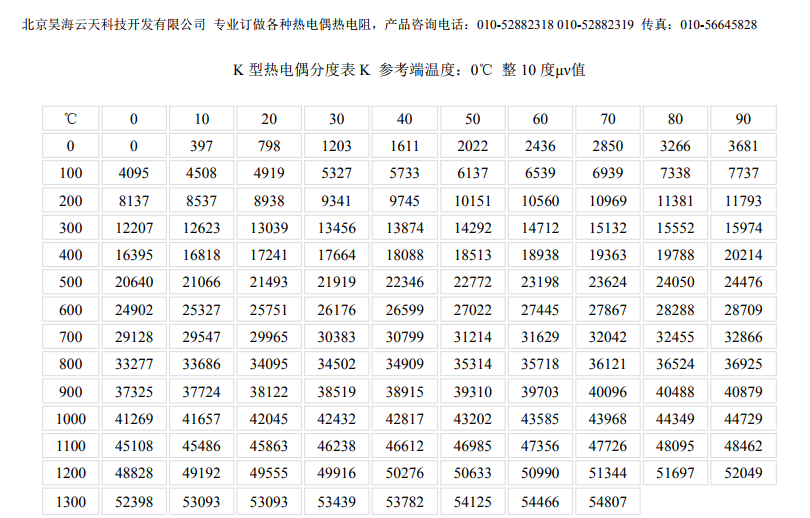Click the 北京昊海云天科技开发有限公司 header line
This screenshot has height=518, width=810.
390,24
